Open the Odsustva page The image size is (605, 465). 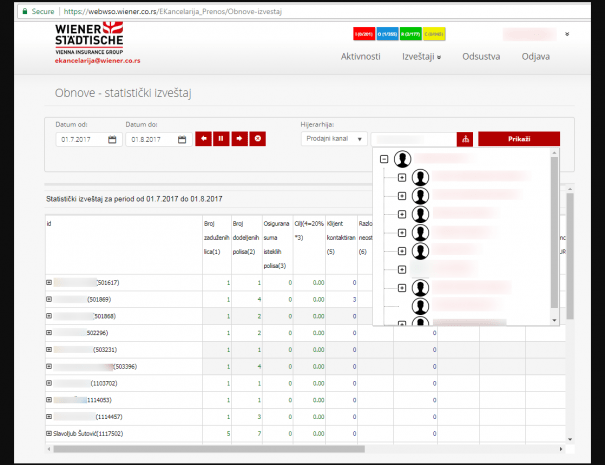(481, 57)
